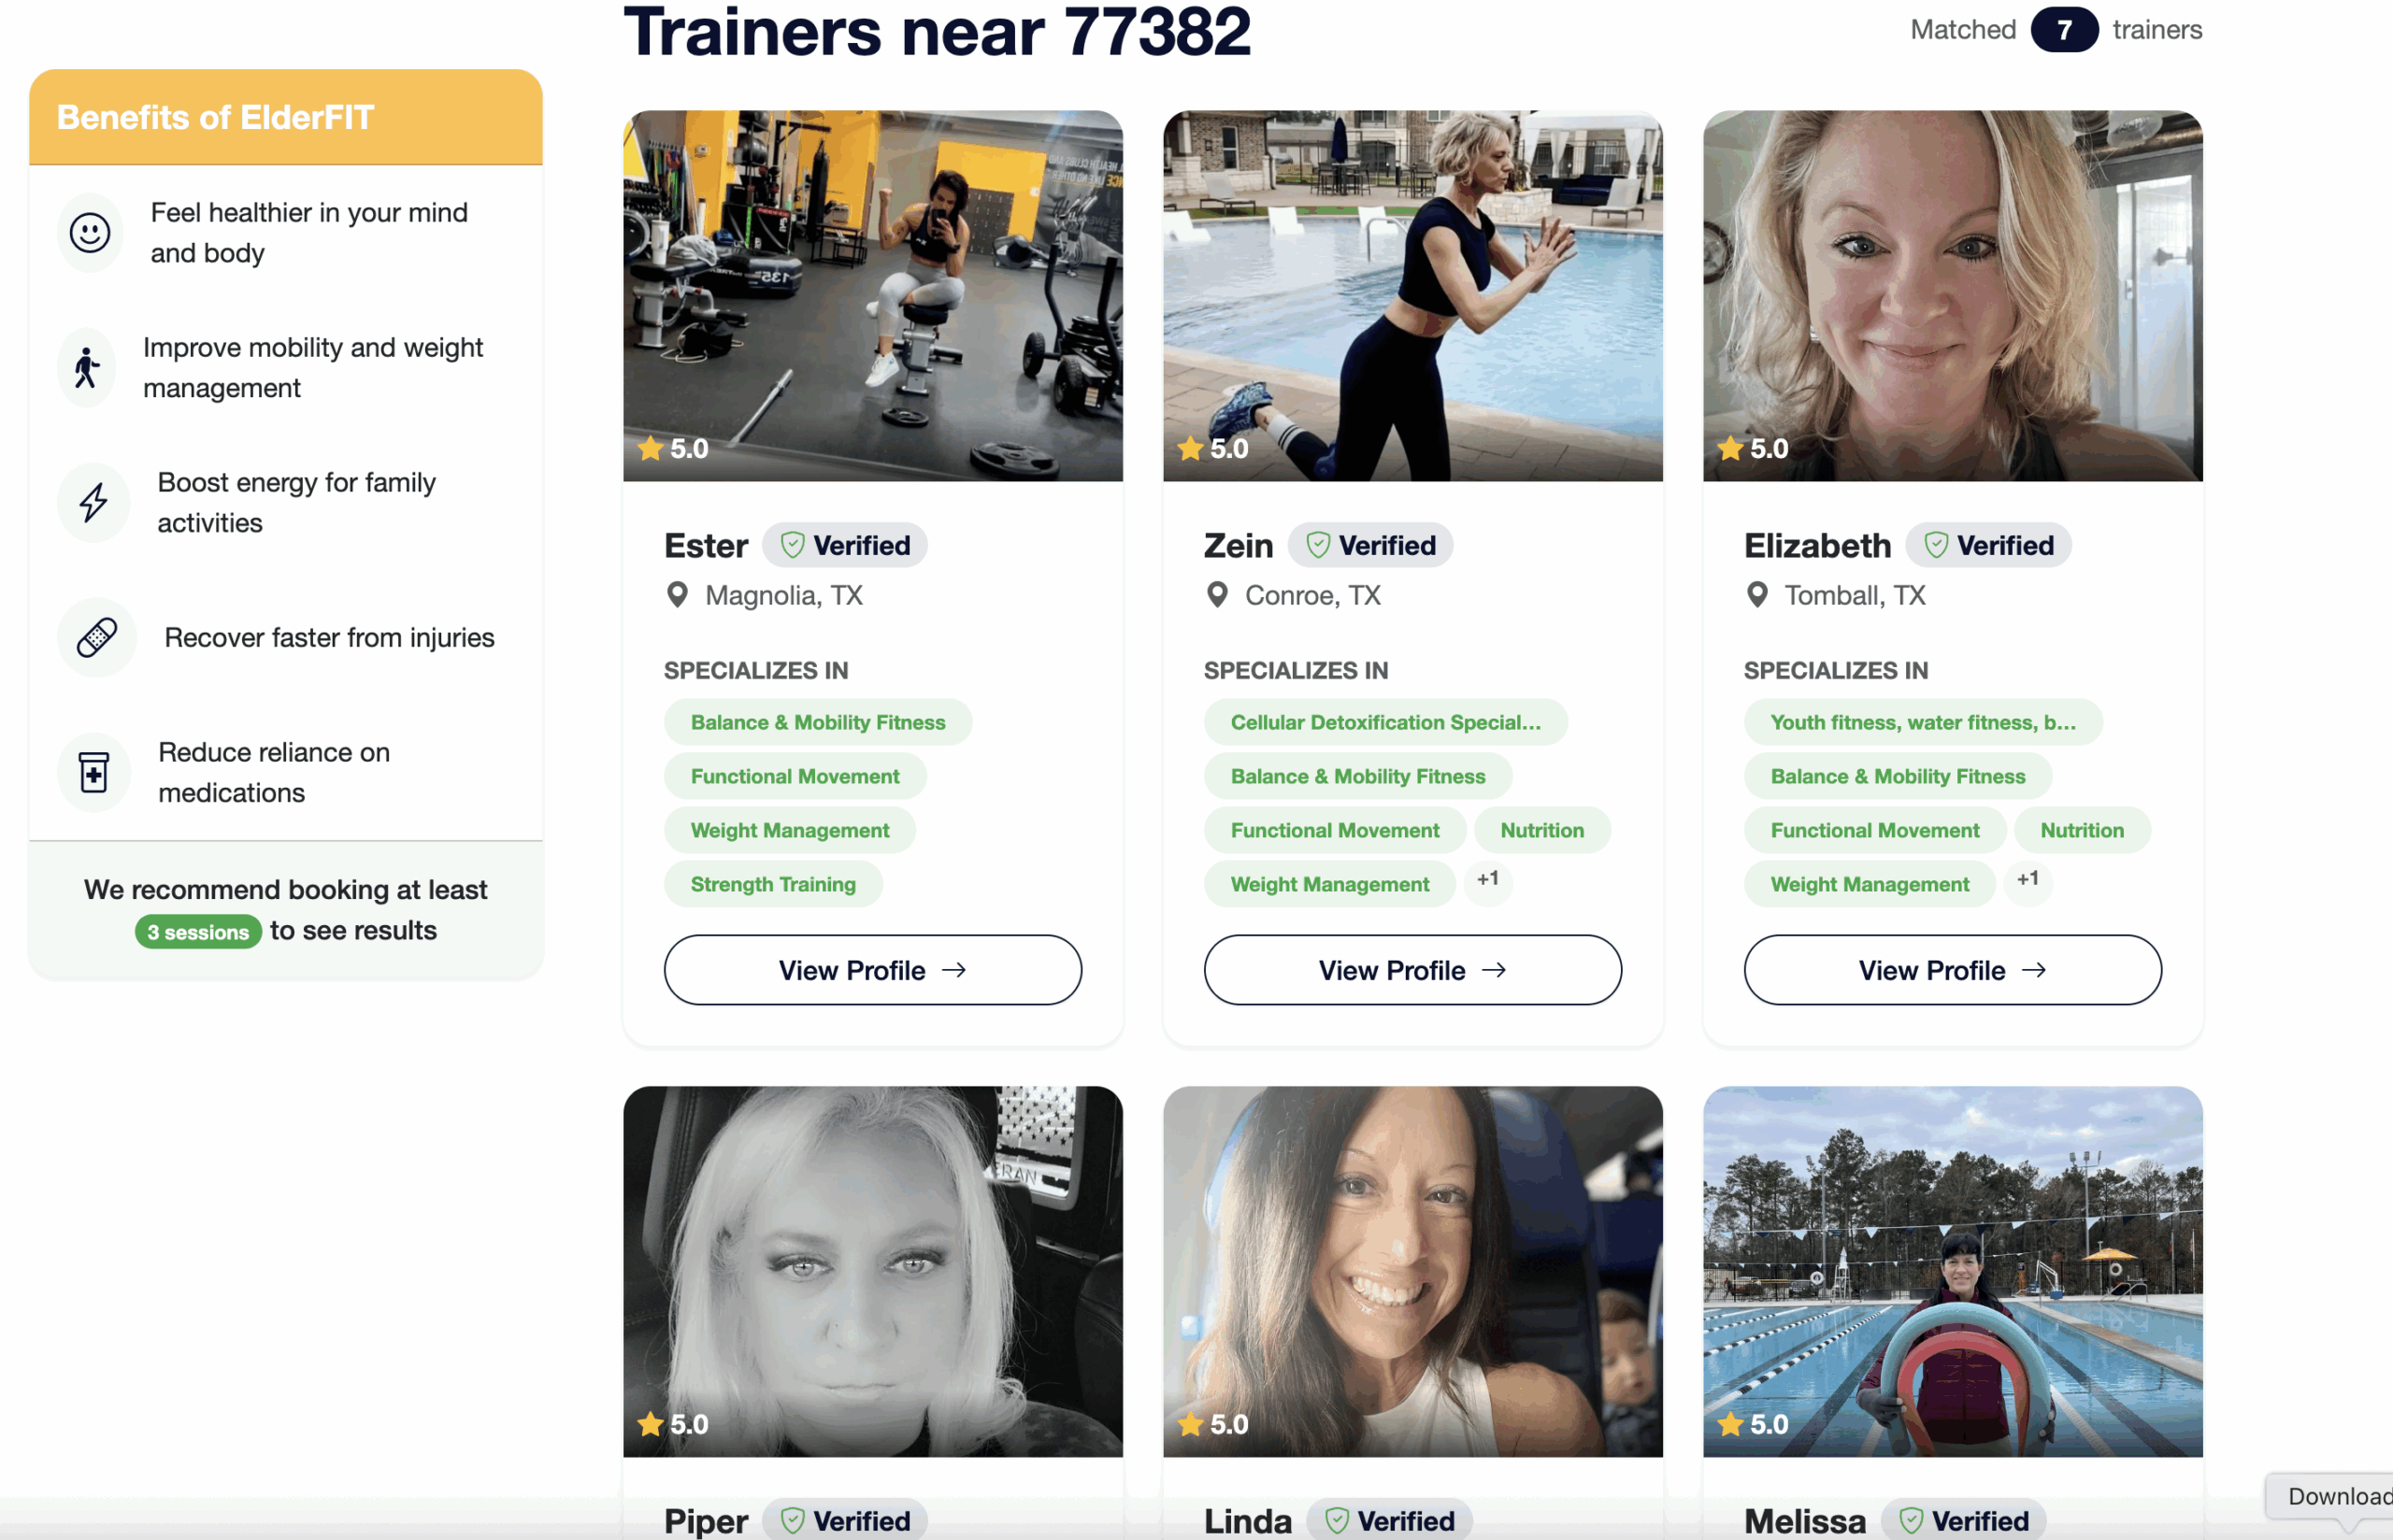Click the medication bottle icon
Screen dimensions: 2393x1540
pos(94,773)
